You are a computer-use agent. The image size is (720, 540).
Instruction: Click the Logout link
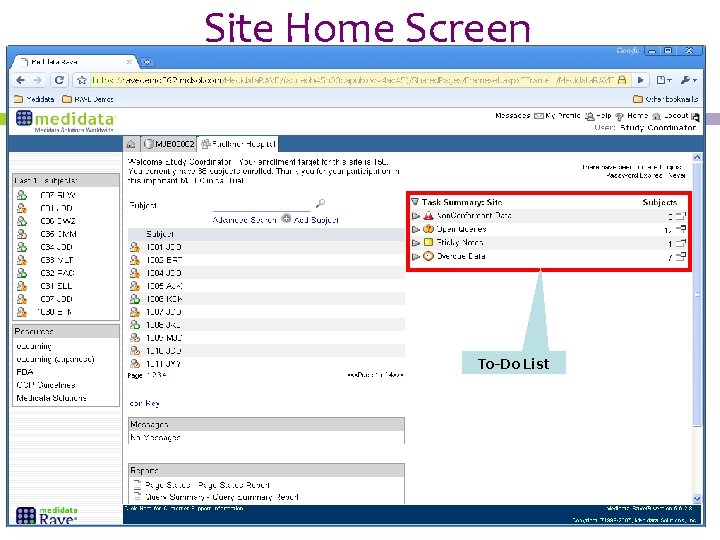pos(676,115)
